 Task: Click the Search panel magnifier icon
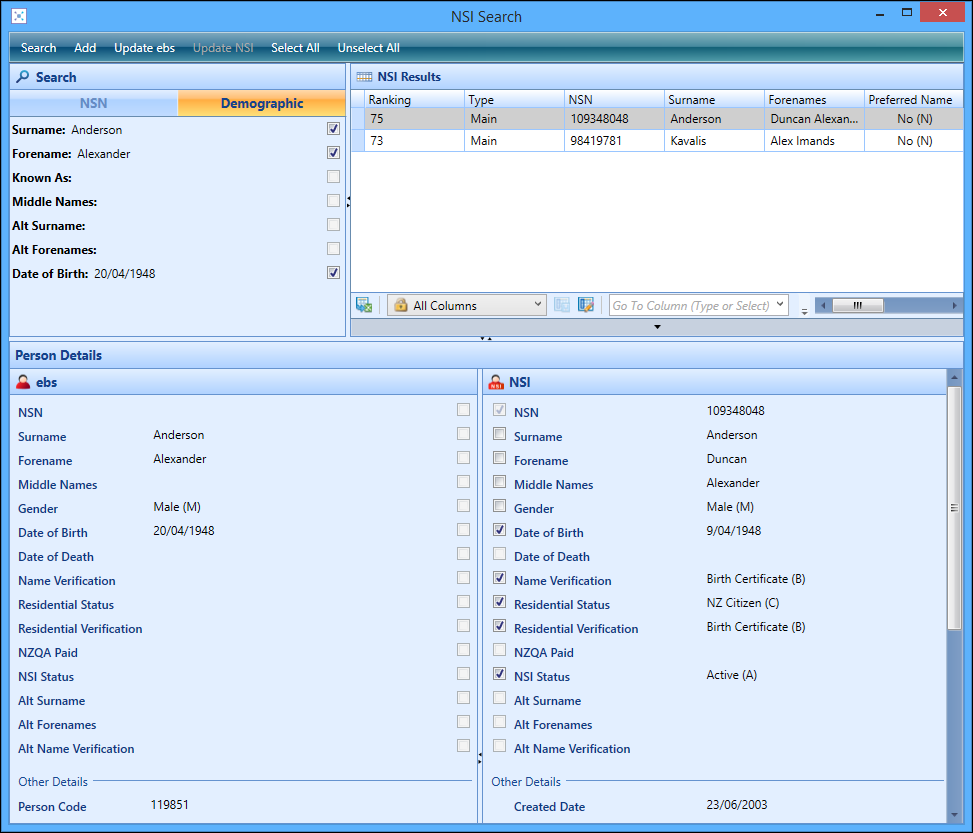point(22,77)
